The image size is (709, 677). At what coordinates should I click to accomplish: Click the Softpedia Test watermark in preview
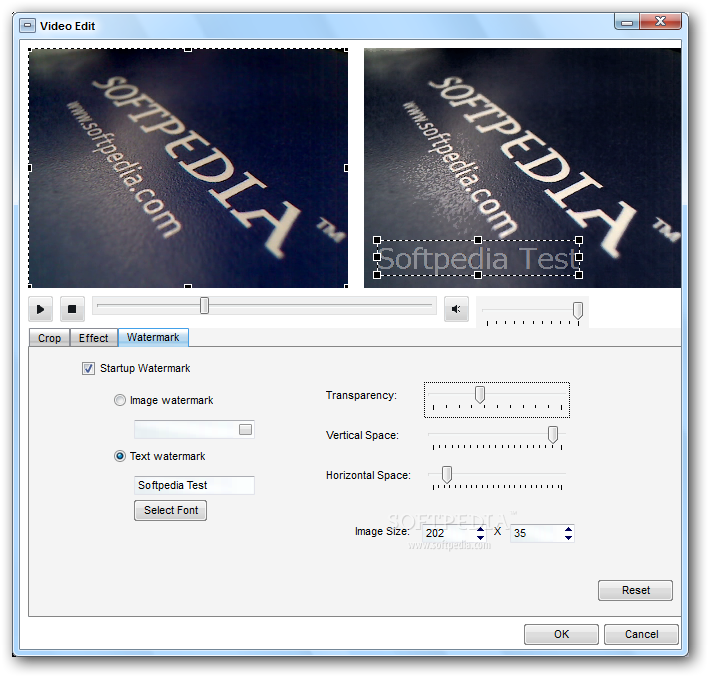478,258
